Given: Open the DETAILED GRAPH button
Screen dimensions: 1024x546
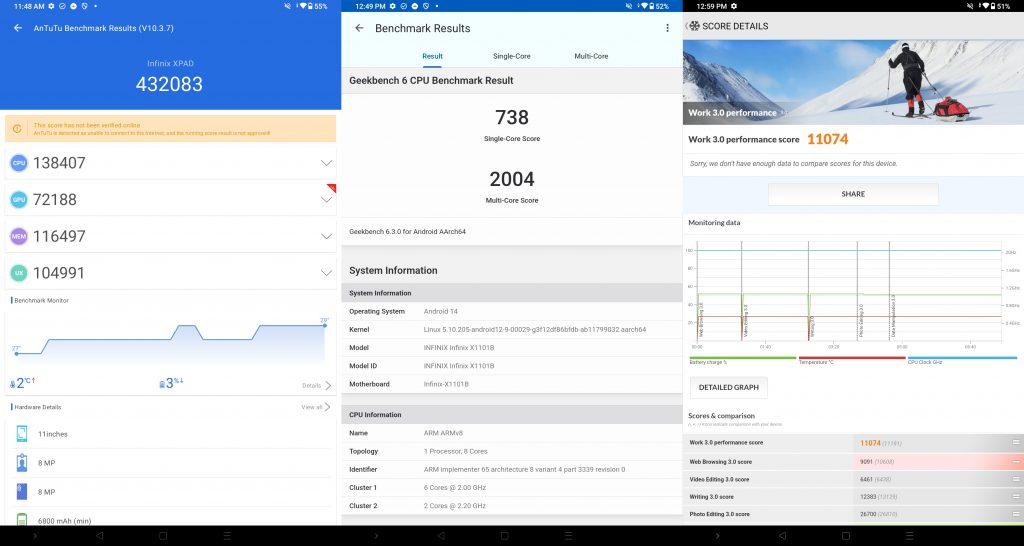Looking at the screenshot, I should point(729,387).
